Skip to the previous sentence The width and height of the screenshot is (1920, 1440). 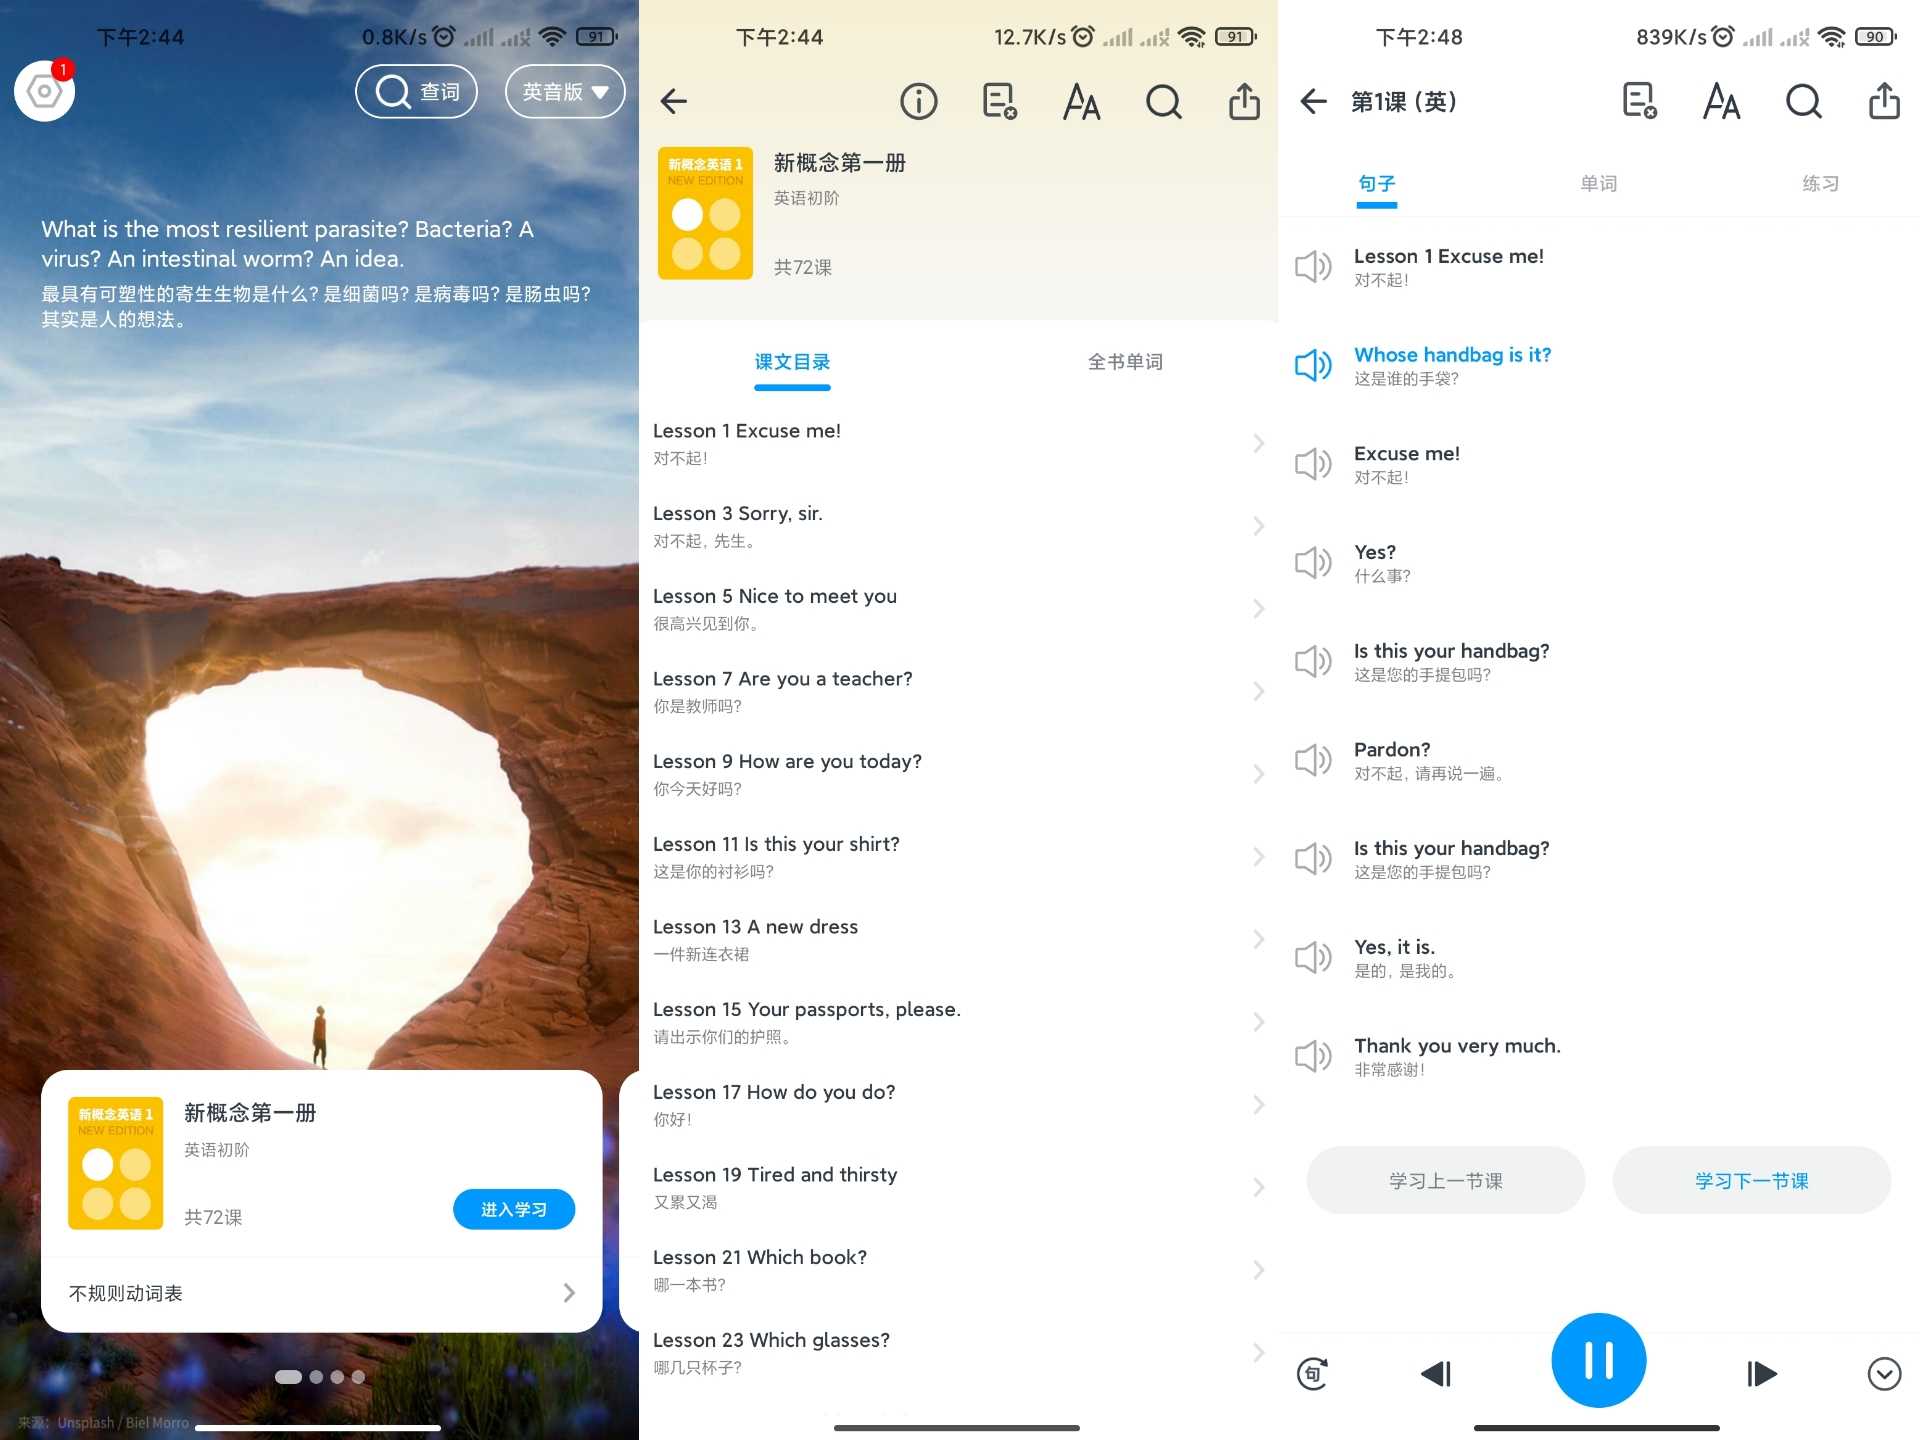click(x=1436, y=1374)
